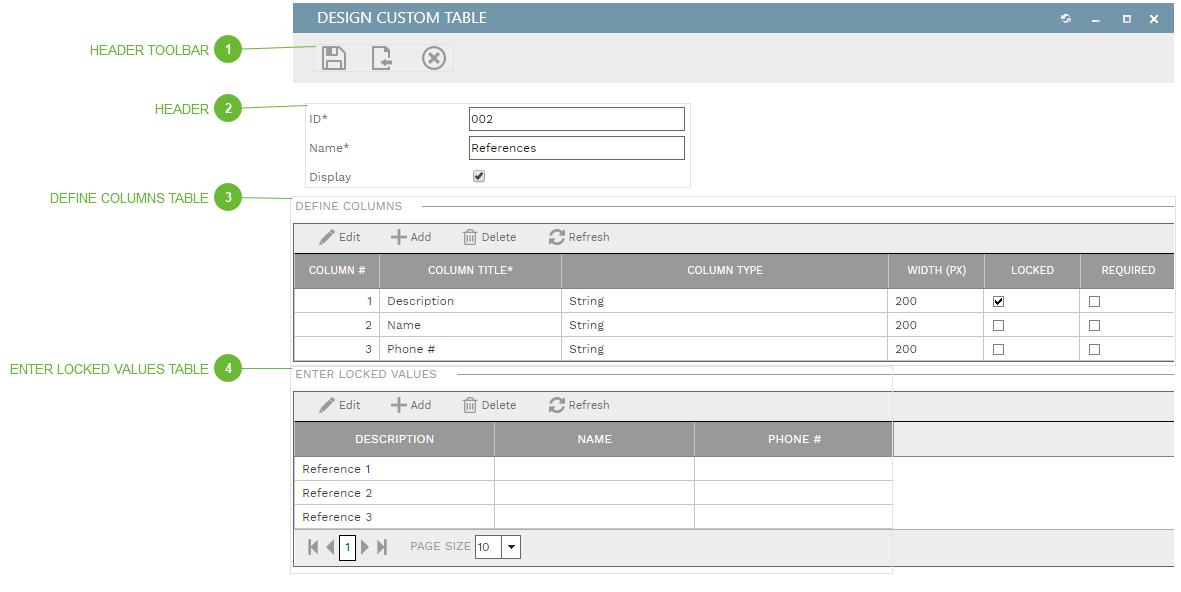
Task: Enable Required for the Name column
Action: 1094,324
